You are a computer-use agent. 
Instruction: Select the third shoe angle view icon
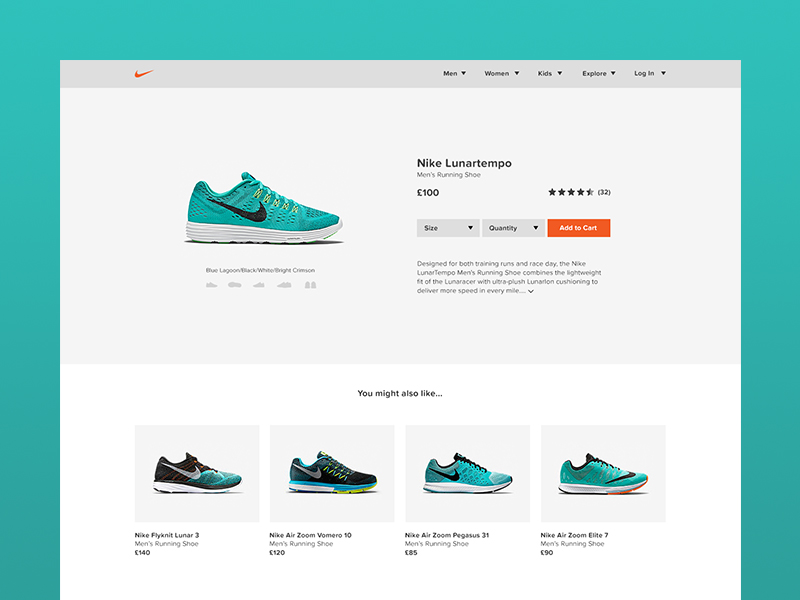[259, 285]
